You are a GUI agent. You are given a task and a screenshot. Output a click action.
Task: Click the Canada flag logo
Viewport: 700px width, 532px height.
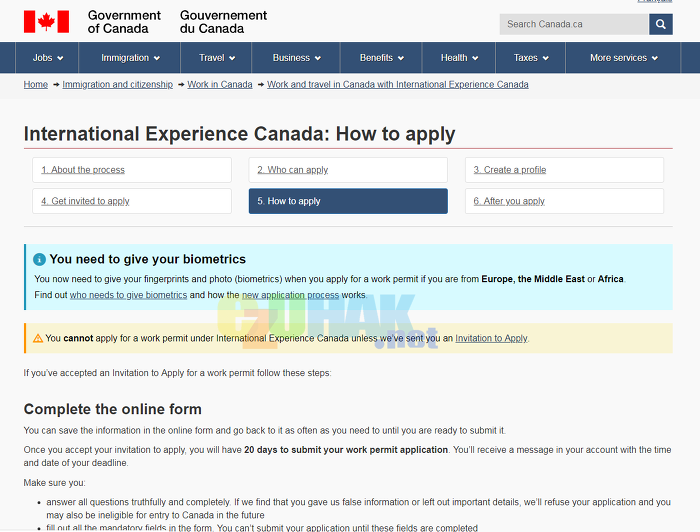46,22
